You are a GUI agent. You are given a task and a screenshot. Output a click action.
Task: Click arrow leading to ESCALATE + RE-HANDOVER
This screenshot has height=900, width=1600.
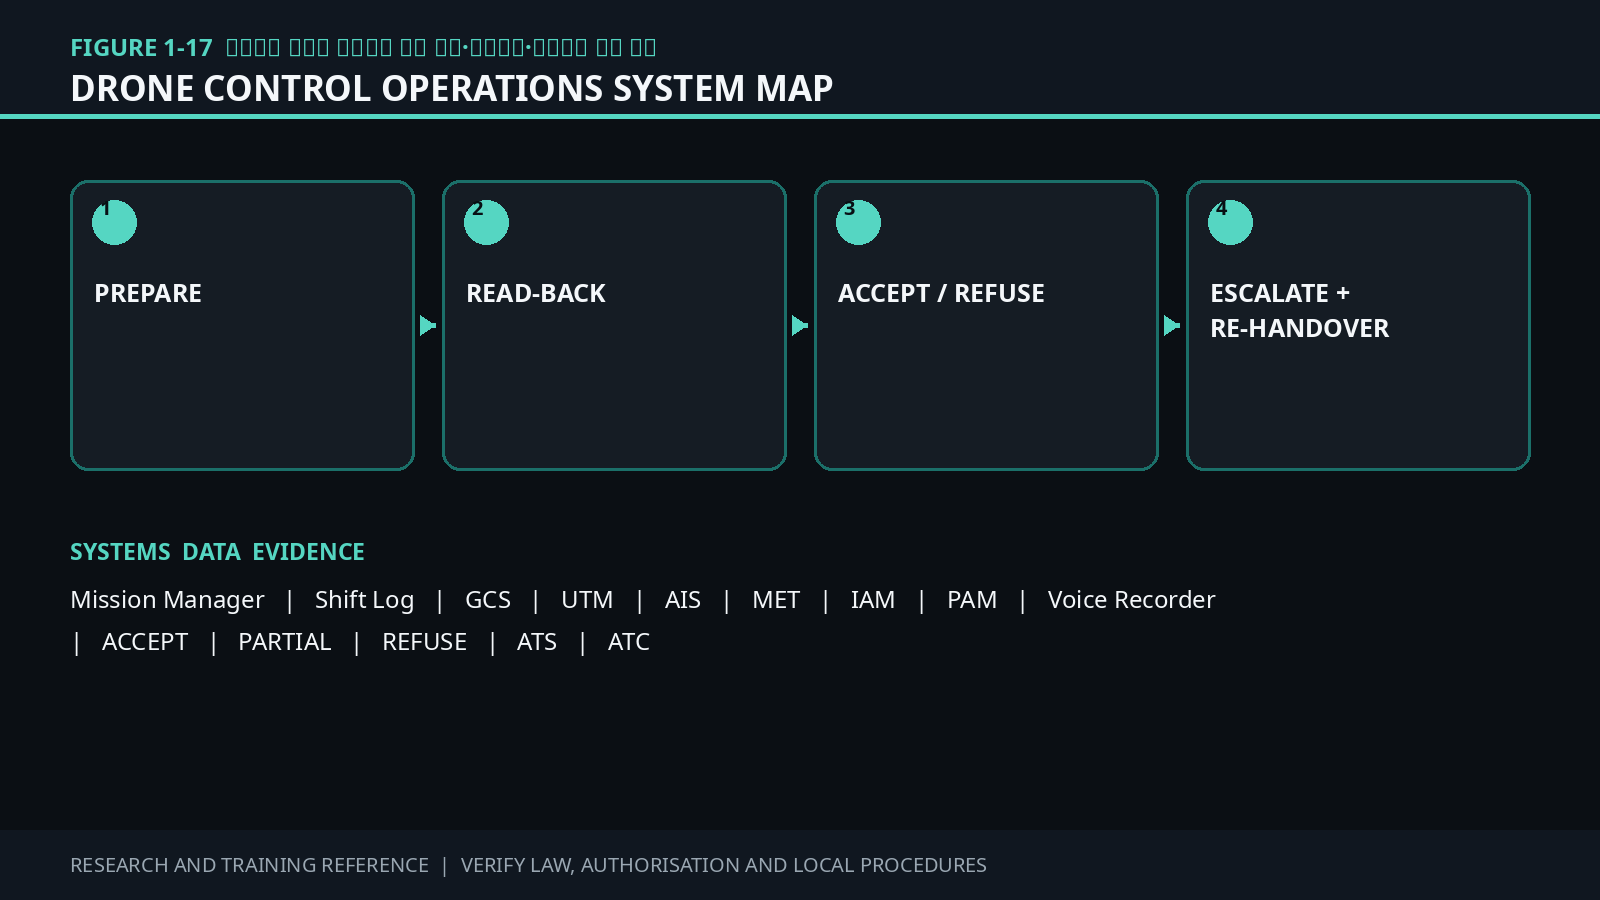[1172, 326]
